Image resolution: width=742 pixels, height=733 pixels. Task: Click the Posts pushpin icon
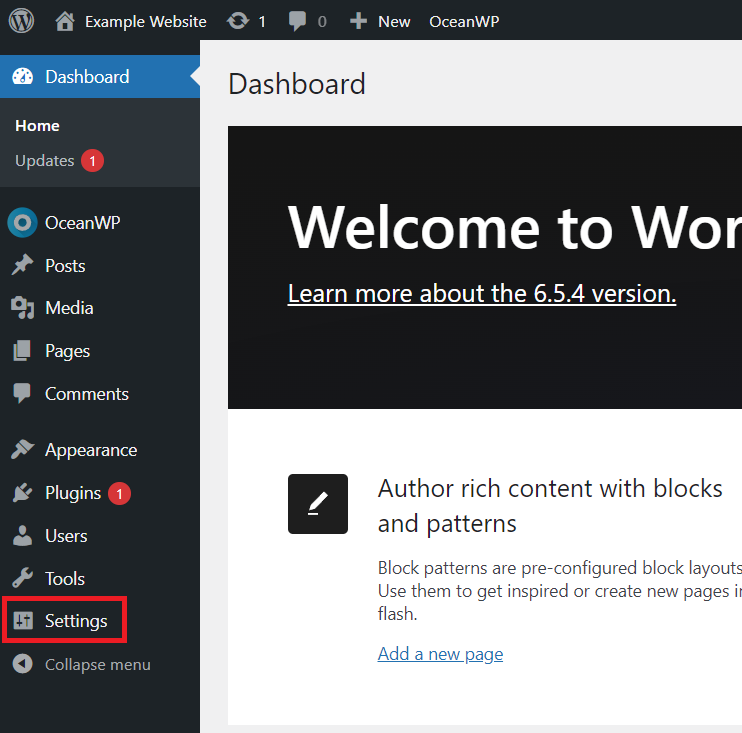tap(22, 265)
